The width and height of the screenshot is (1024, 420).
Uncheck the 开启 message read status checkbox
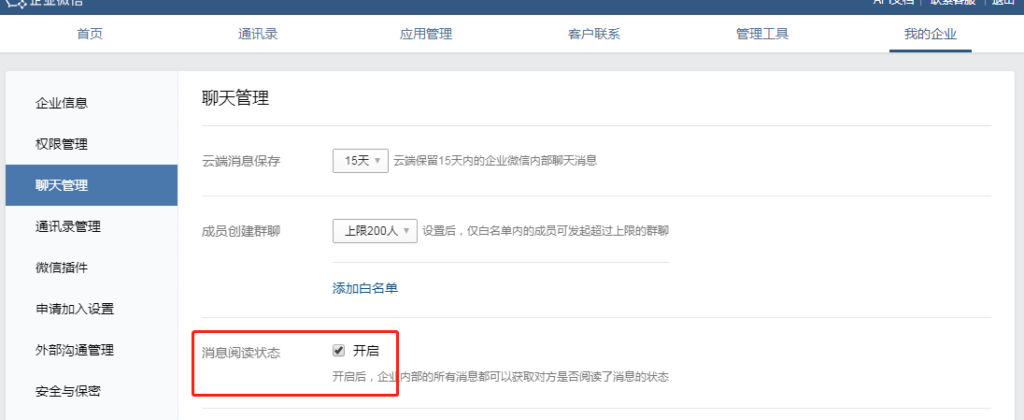tap(338, 351)
